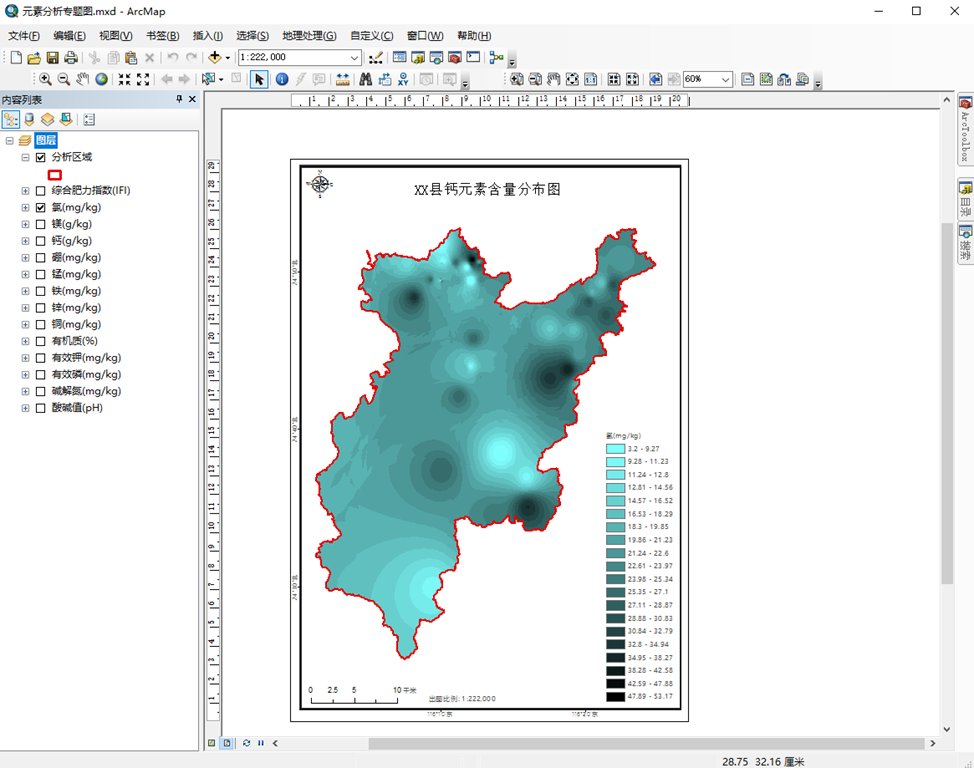
Task: Uncheck the 分析区域 layer
Action: pyautogui.click(x=40, y=157)
